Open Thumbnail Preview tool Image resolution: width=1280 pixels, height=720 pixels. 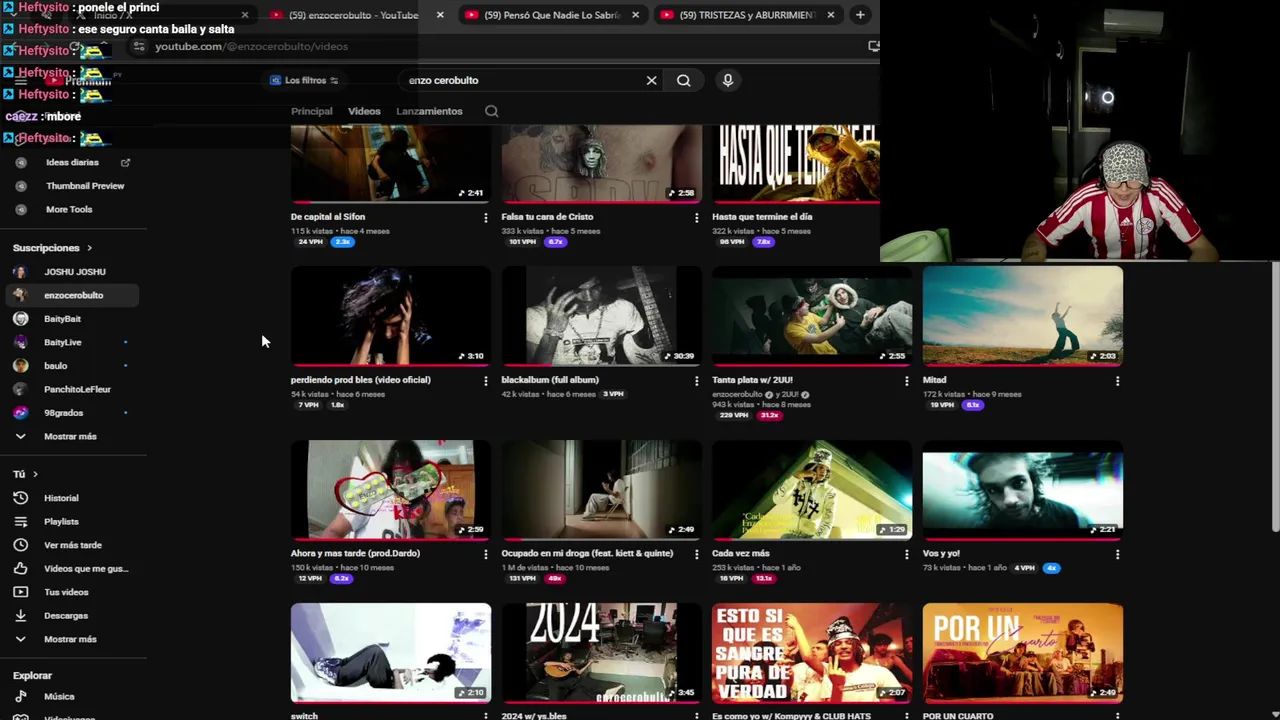(85, 186)
